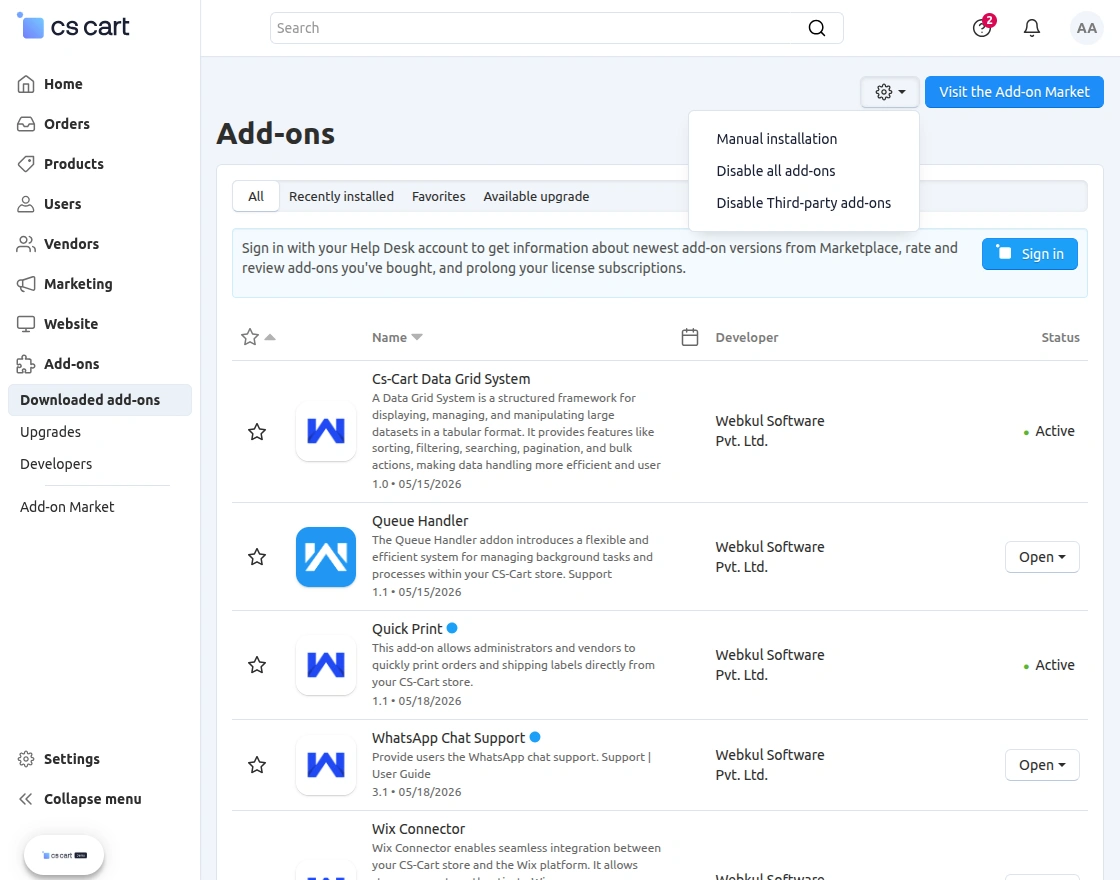The width and height of the screenshot is (1120, 880).
Task: Click the Settings gear icon in sidebar
Action: [x=26, y=759]
